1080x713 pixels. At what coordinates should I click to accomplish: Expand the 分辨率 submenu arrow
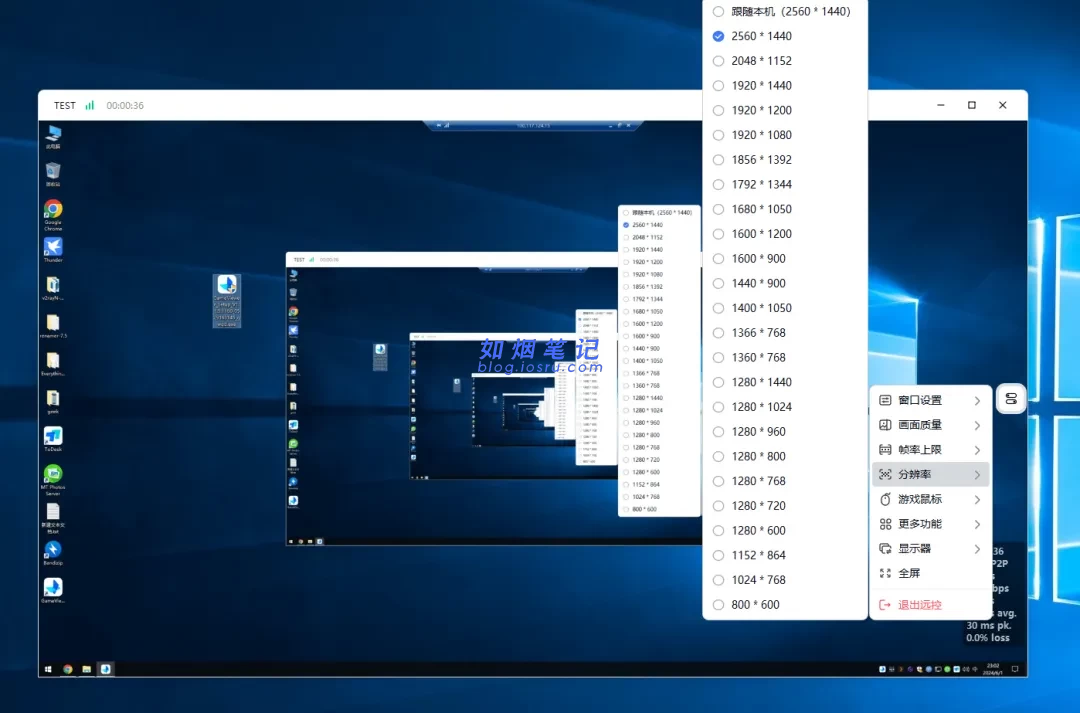point(977,475)
